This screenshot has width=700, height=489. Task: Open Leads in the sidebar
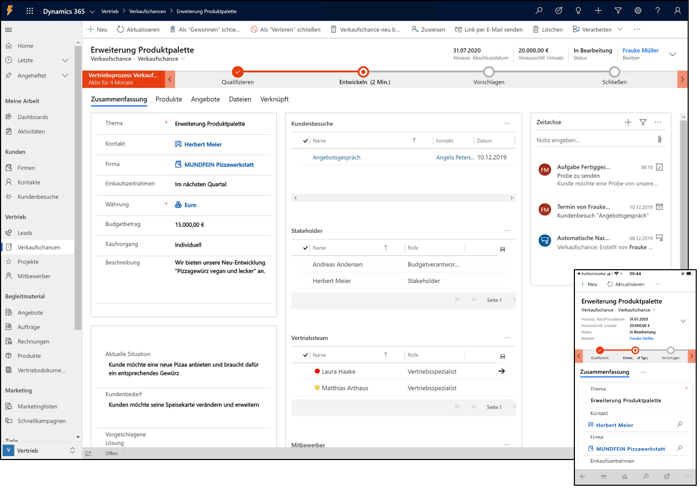point(25,233)
